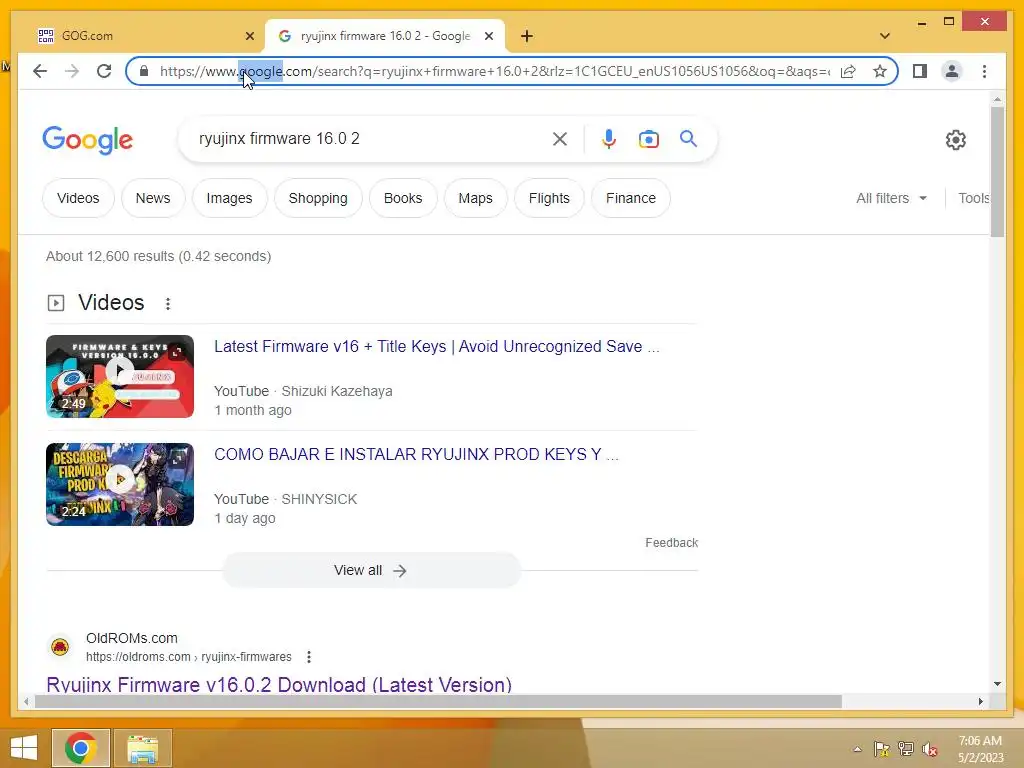Viewport: 1024px width, 768px height.
Task: Select the ryujinx firmware Google tab
Action: tap(385, 36)
